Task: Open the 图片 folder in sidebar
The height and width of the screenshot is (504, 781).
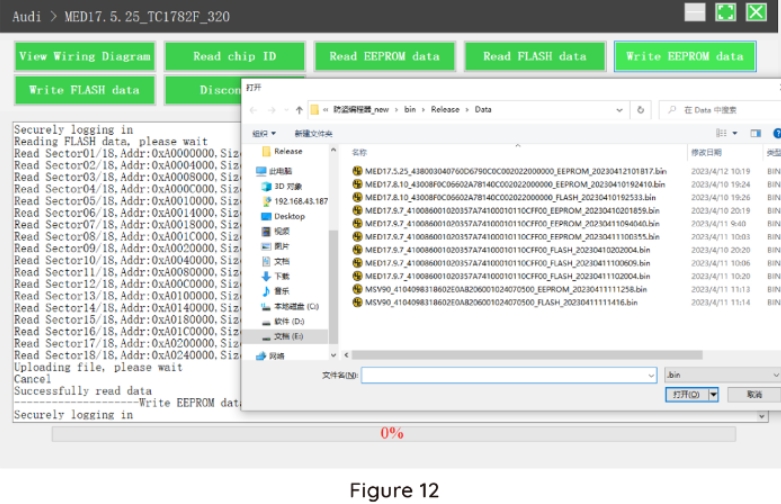Action: [275, 246]
